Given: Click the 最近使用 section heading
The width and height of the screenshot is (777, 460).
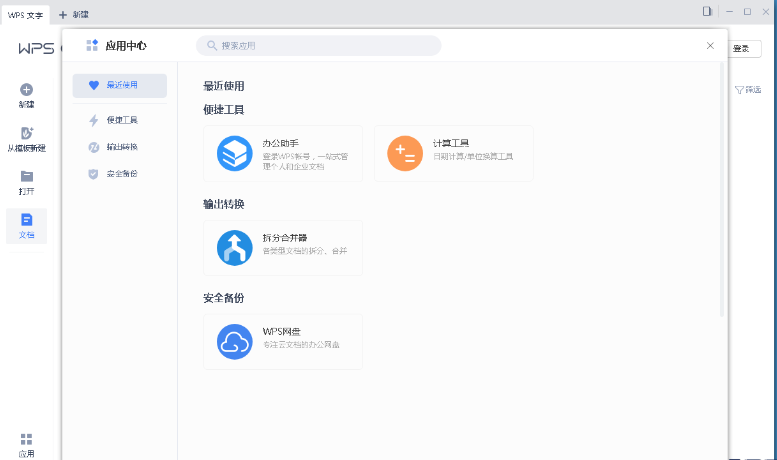Looking at the screenshot, I should 223,86.
